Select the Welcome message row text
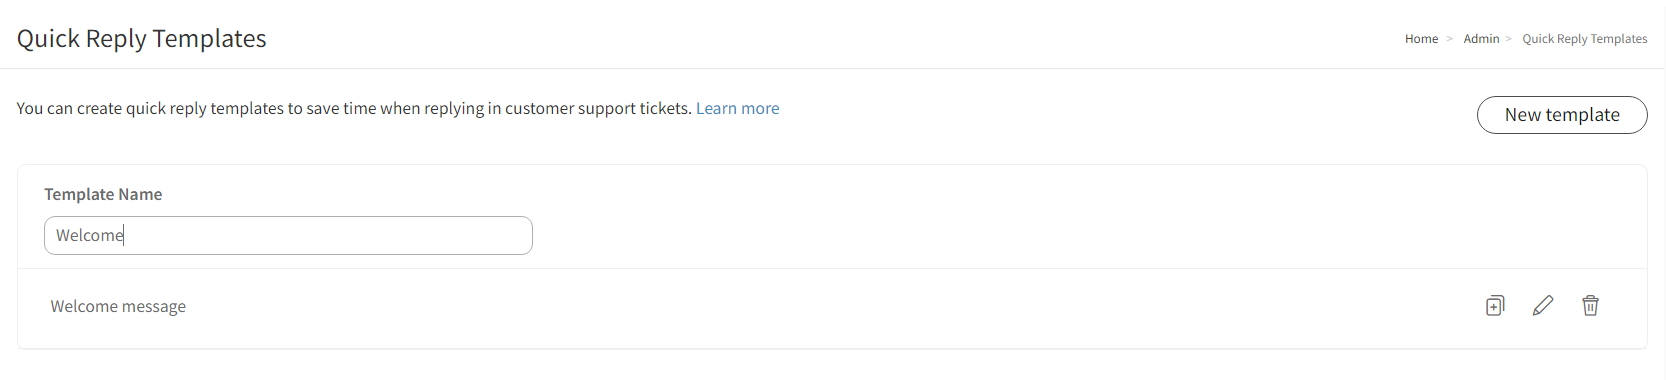The image size is (1666, 380). (x=118, y=306)
